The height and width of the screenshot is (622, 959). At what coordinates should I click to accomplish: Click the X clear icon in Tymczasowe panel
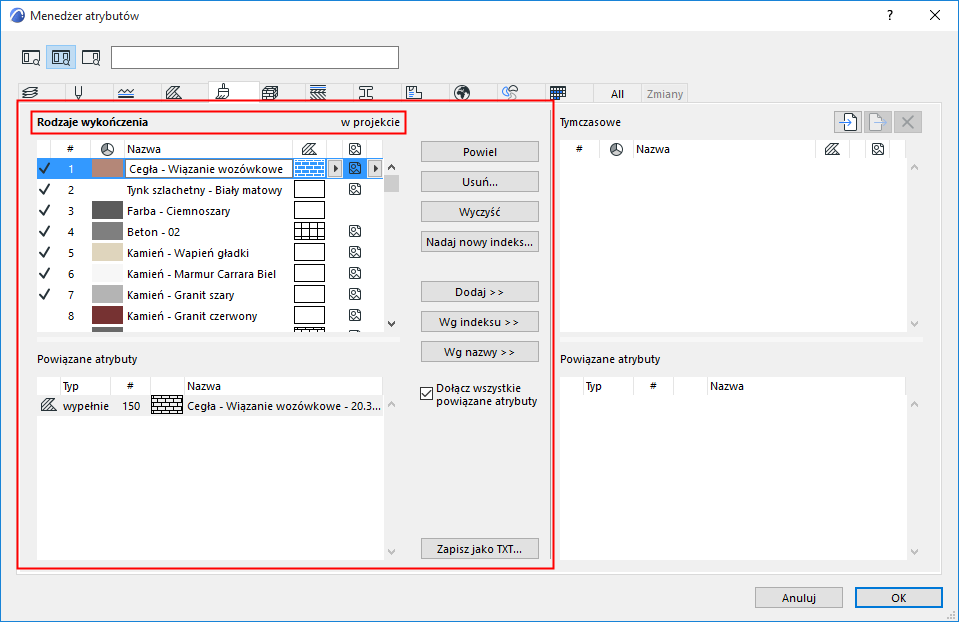pos(908,122)
